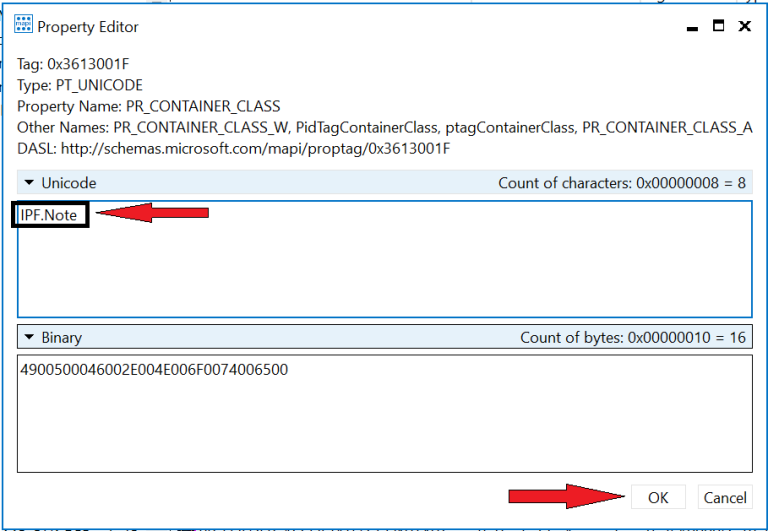
Task: Select the Type: PT_UNICODE line
Action: 80,85
